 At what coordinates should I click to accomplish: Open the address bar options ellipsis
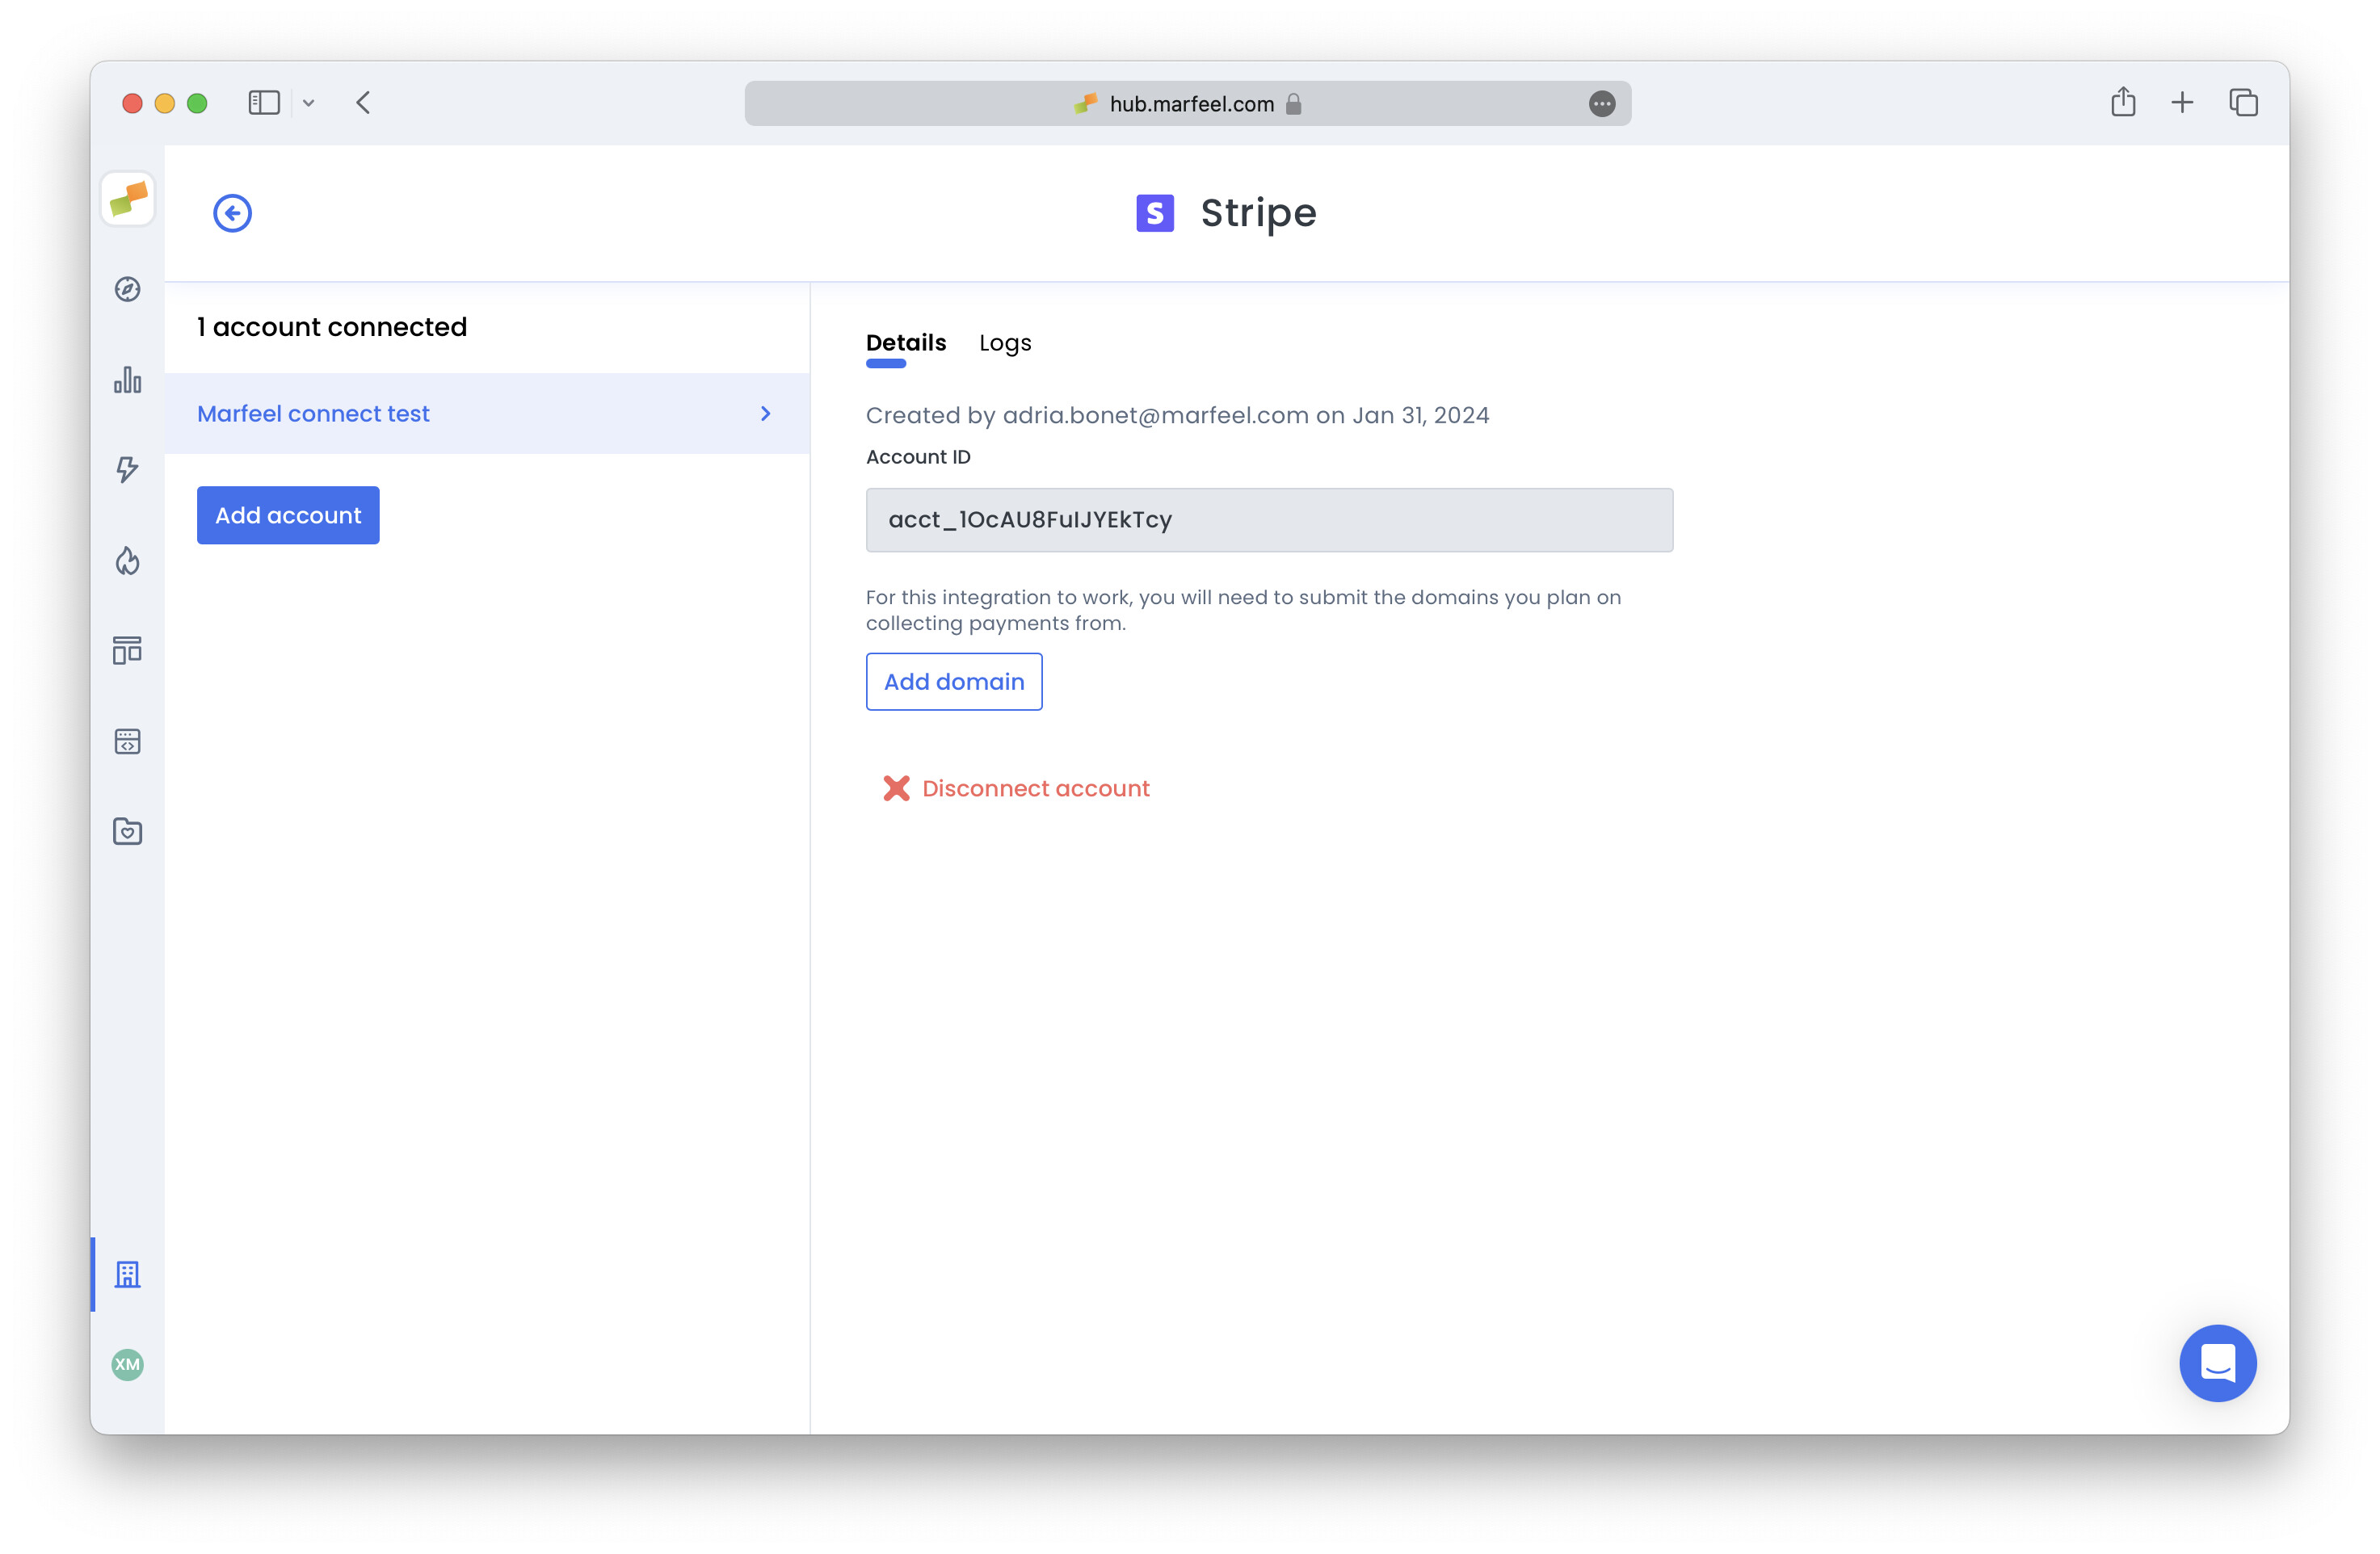tap(1602, 104)
